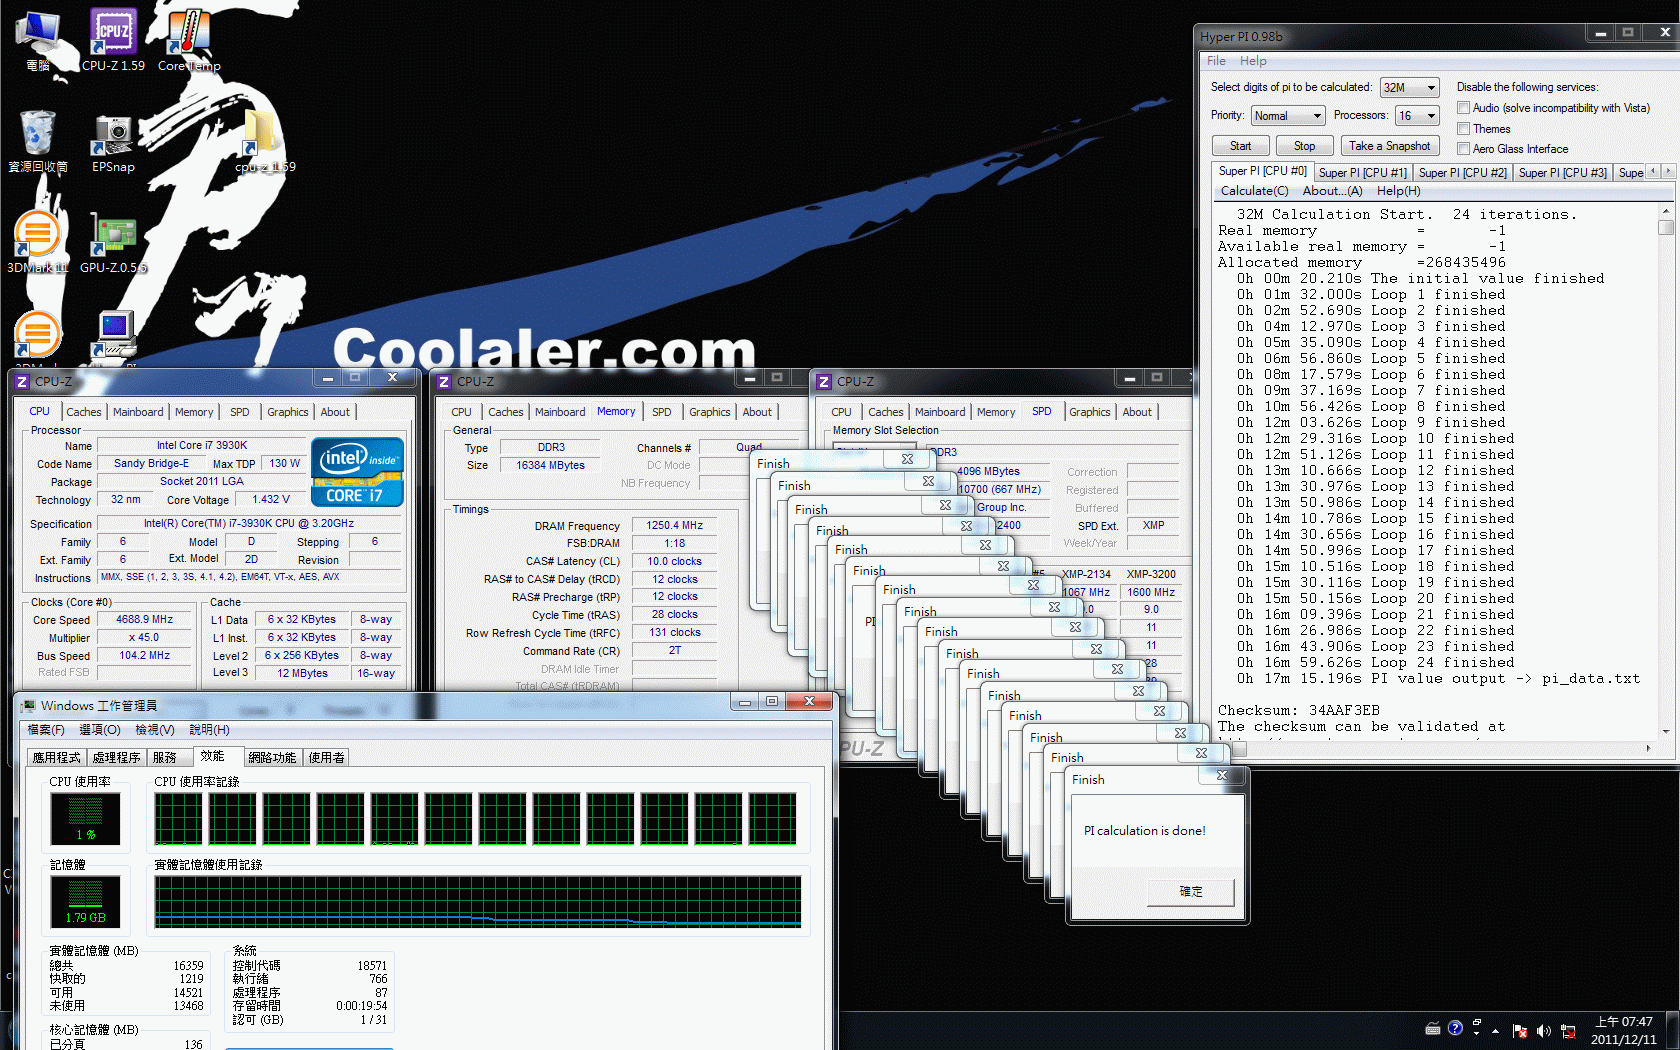The width and height of the screenshot is (1680, 1050).
Task: Open the Core Temp desktop shortcut
Action: click(189, 40)
